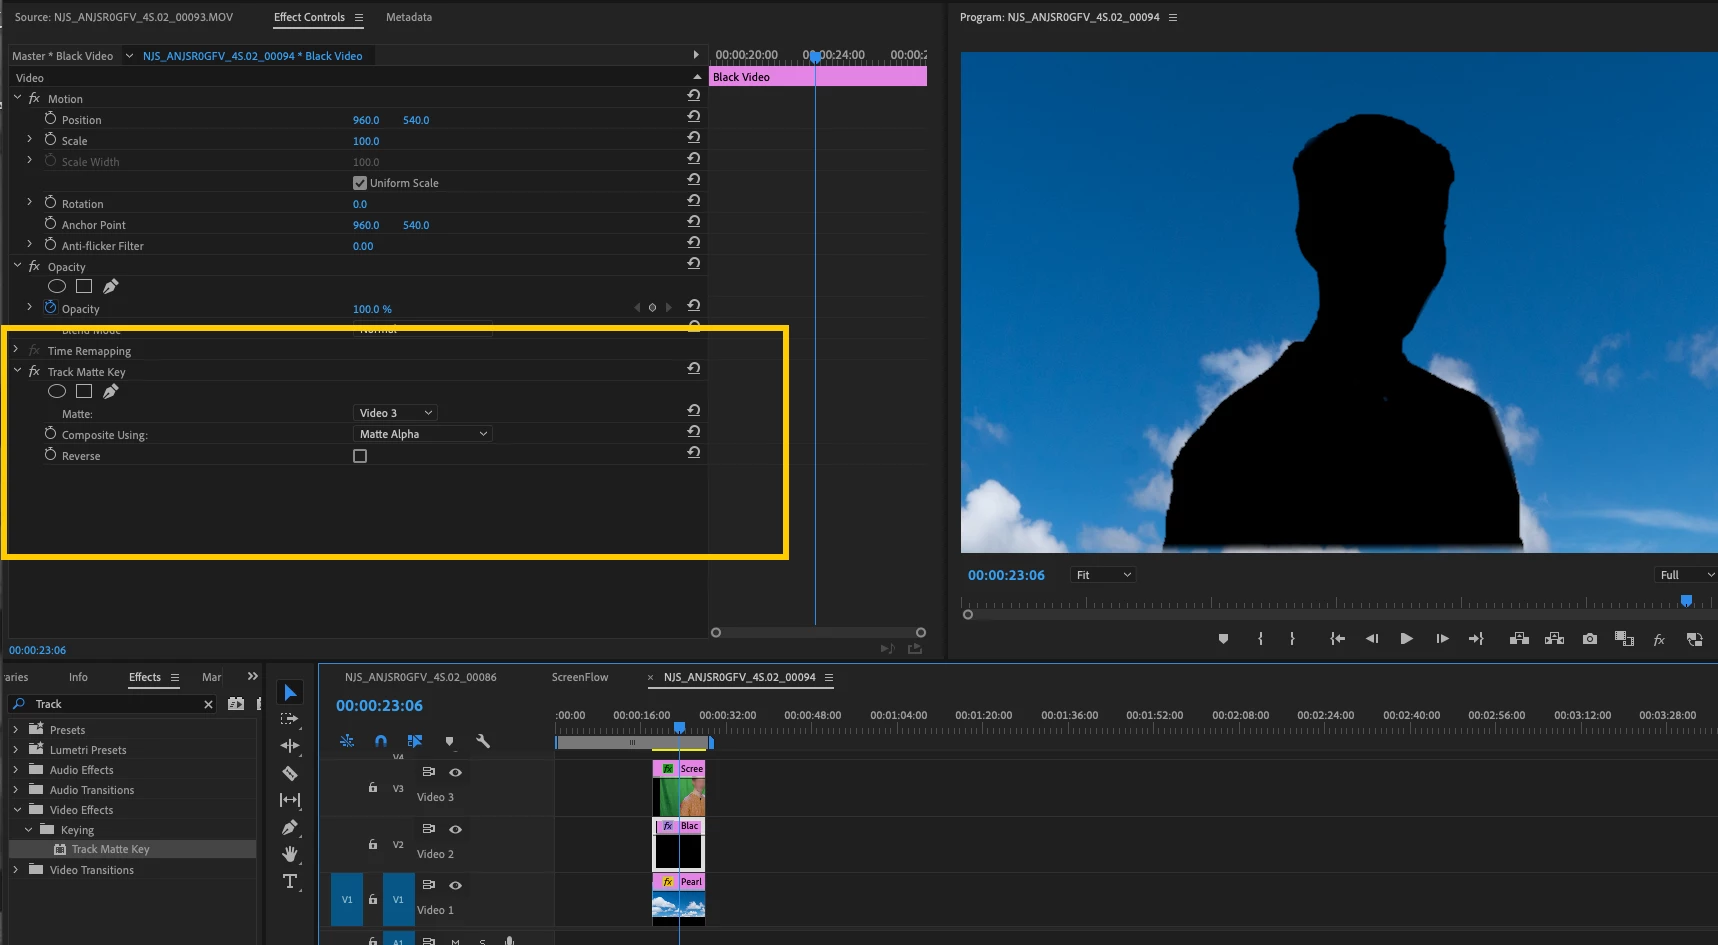Go to In point in Program monitor
Screen dimensions: 1718x945
pyautogui.click(x=1337, y=639)
